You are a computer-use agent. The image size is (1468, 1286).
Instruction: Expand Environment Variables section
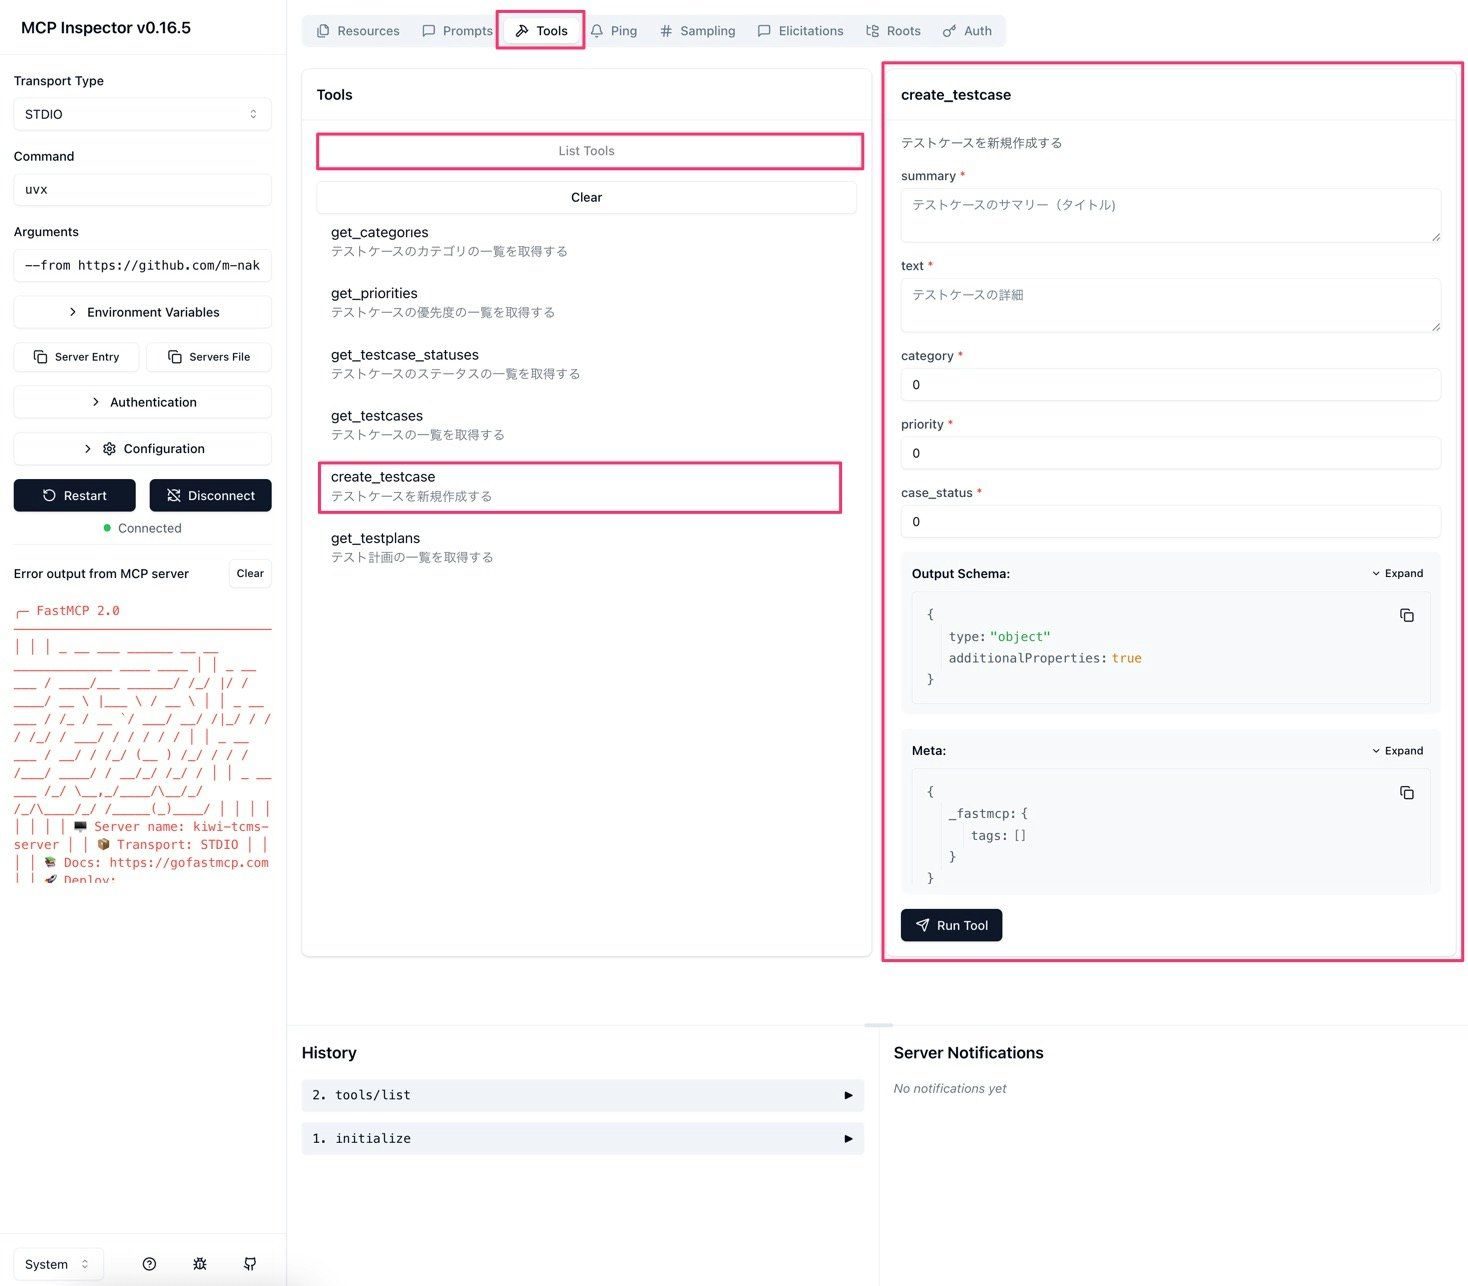click(143, 312)
